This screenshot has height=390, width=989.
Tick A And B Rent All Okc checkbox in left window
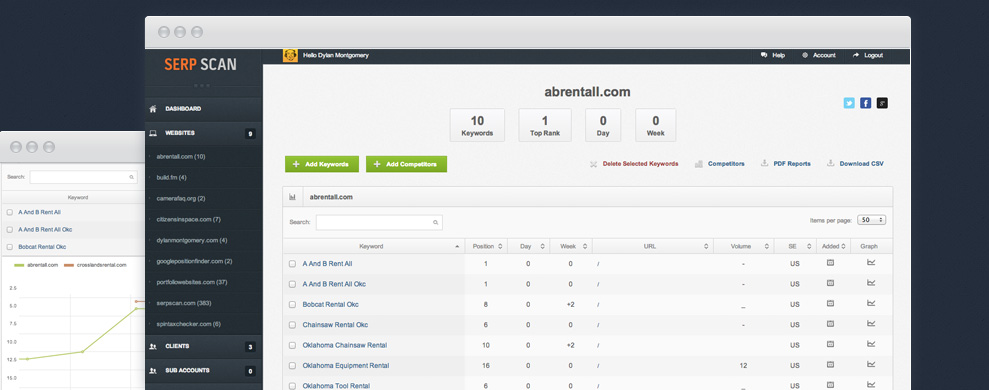[x=9, y=230]
